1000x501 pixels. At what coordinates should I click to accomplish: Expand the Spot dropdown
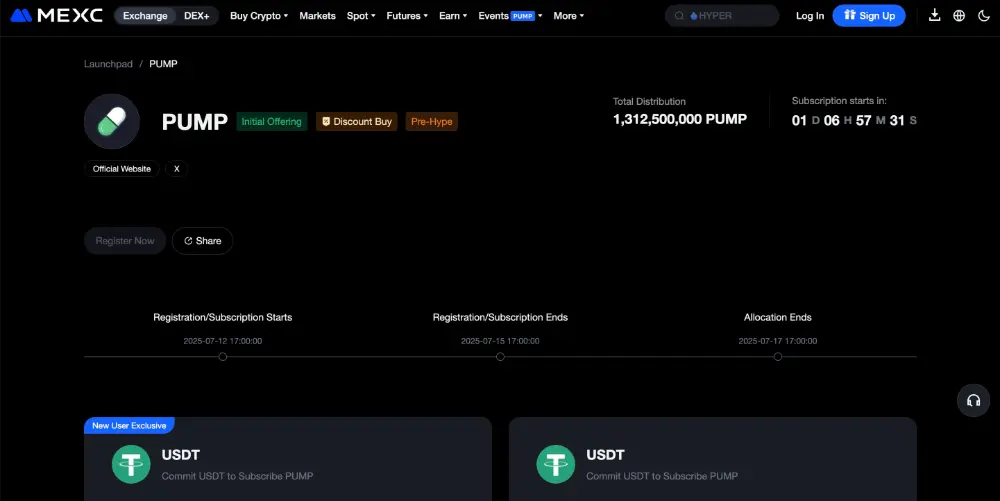361,16
